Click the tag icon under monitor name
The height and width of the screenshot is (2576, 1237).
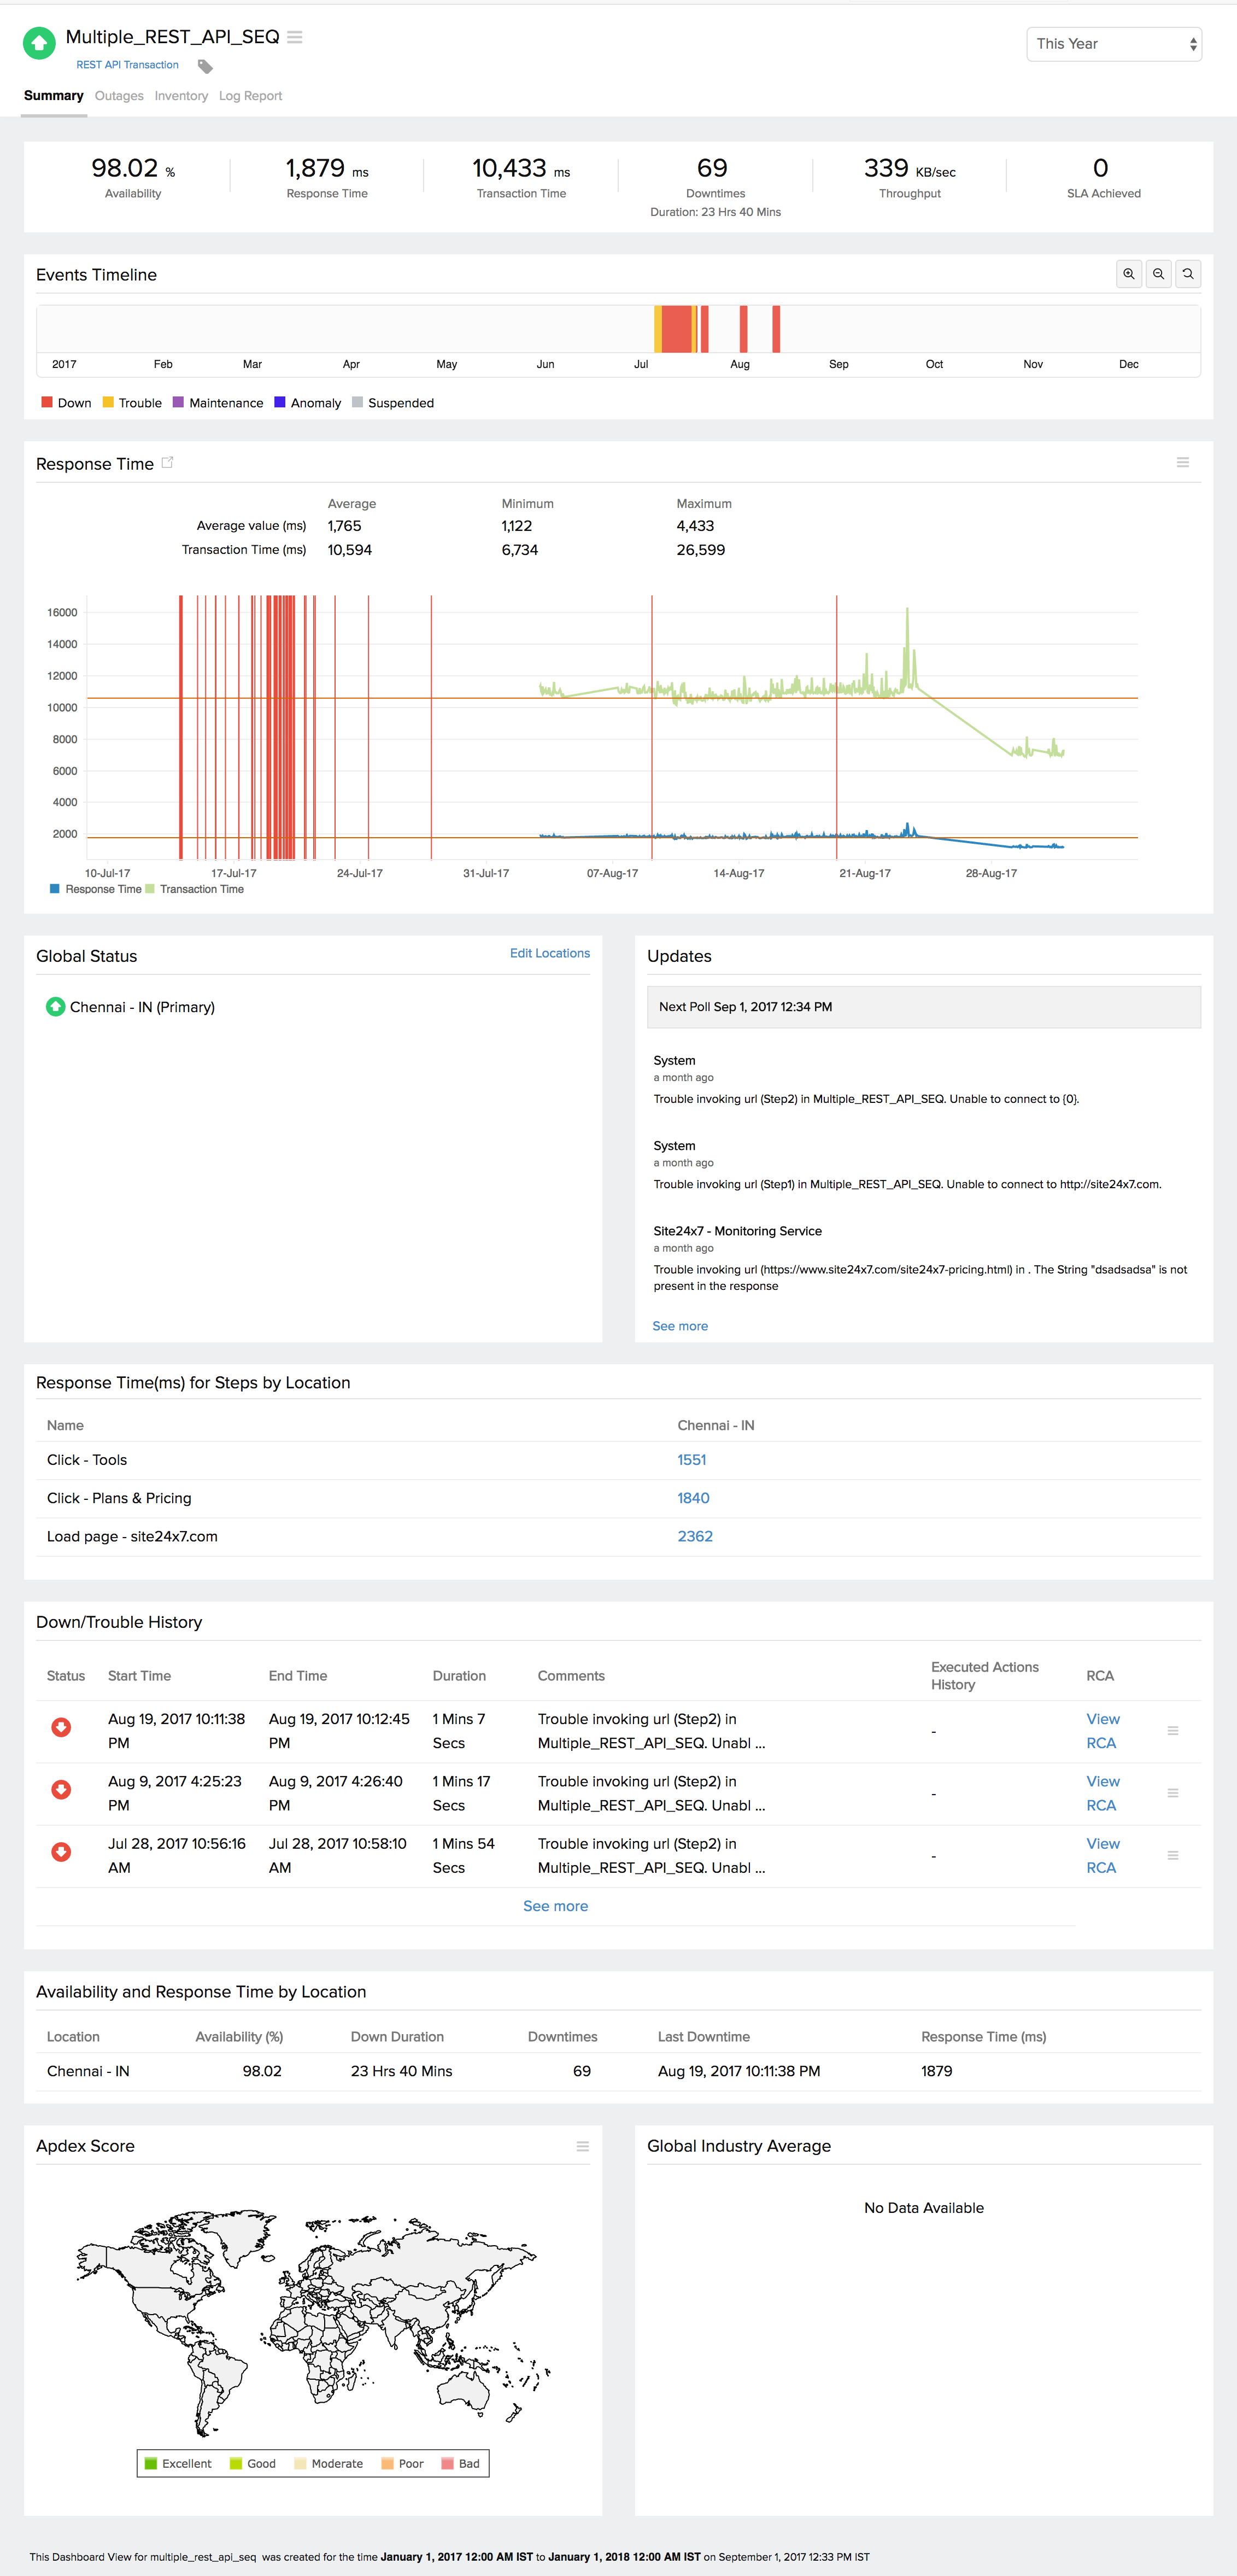click(205, 67)
